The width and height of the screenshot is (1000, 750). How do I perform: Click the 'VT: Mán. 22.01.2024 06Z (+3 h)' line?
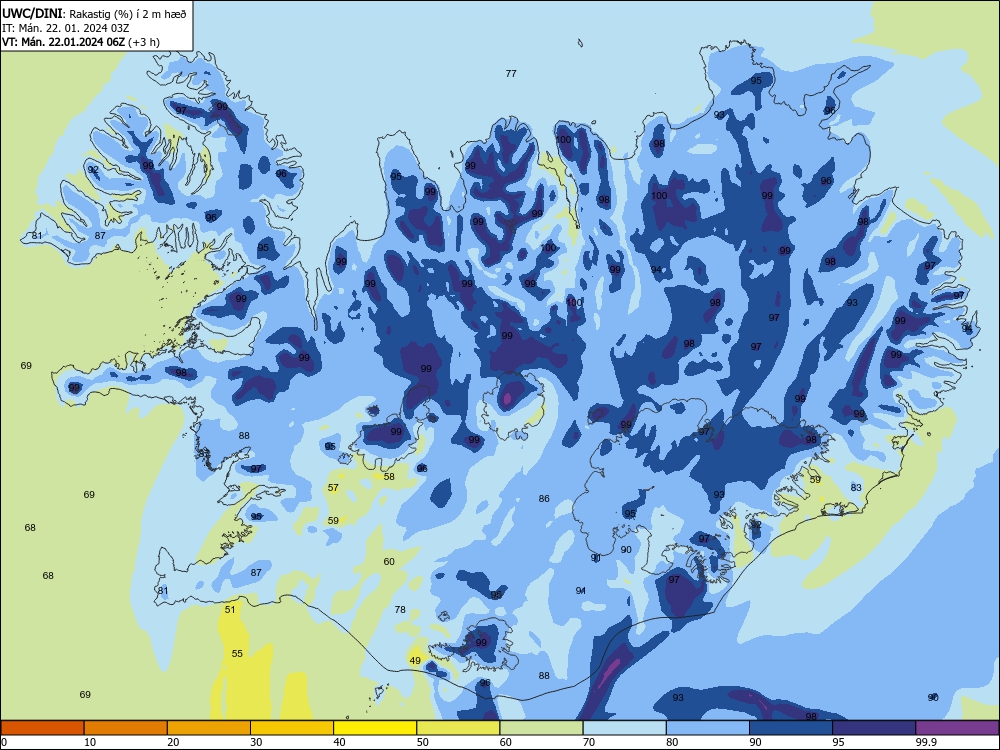point(81,42)
